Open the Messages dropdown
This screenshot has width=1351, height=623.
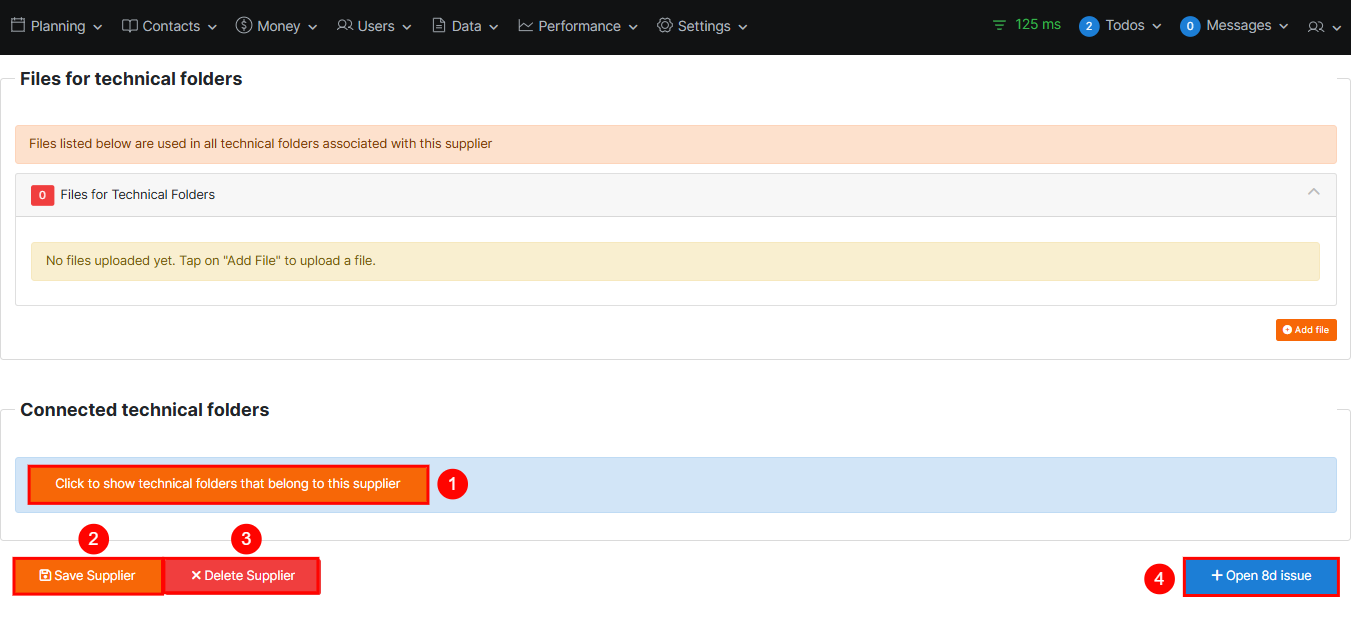point(1235,26)
